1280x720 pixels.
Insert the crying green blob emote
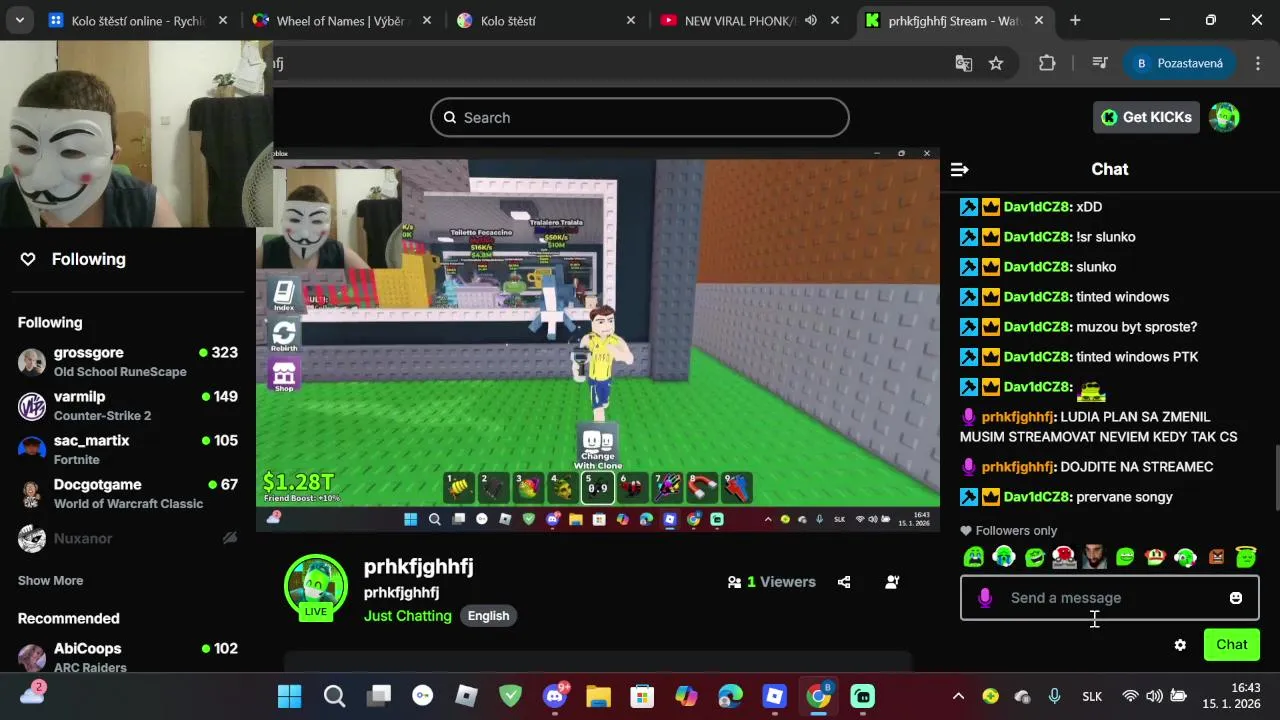[x=973, y=557]
